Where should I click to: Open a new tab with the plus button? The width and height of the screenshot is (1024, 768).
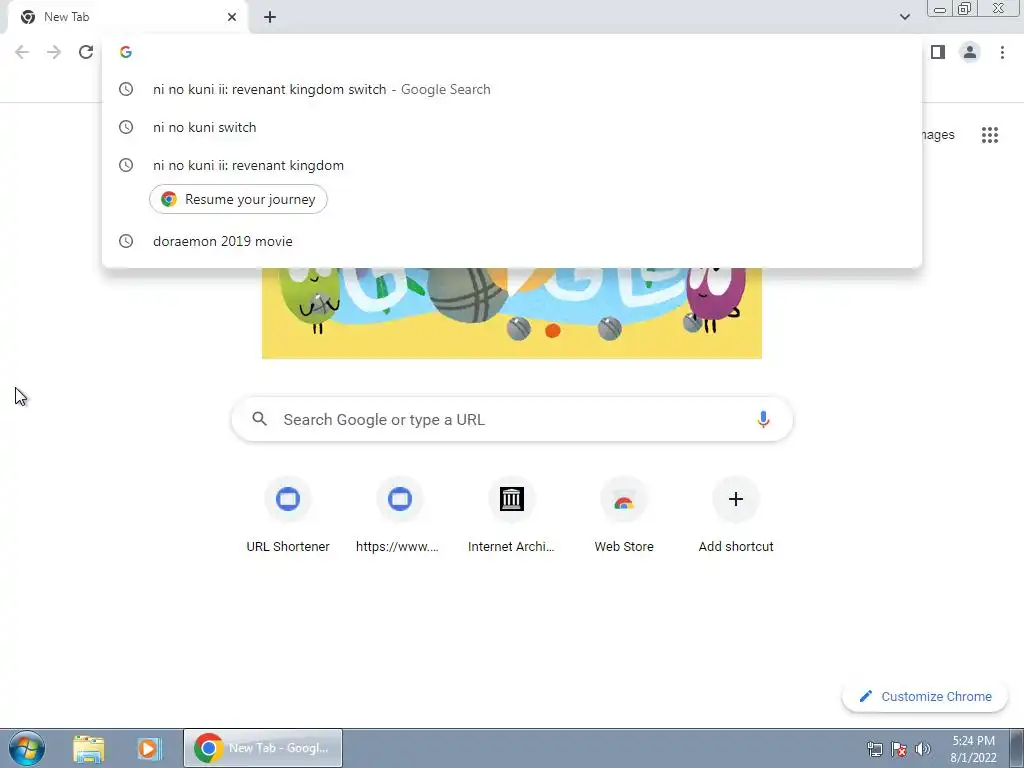click(x=270, y=18)
